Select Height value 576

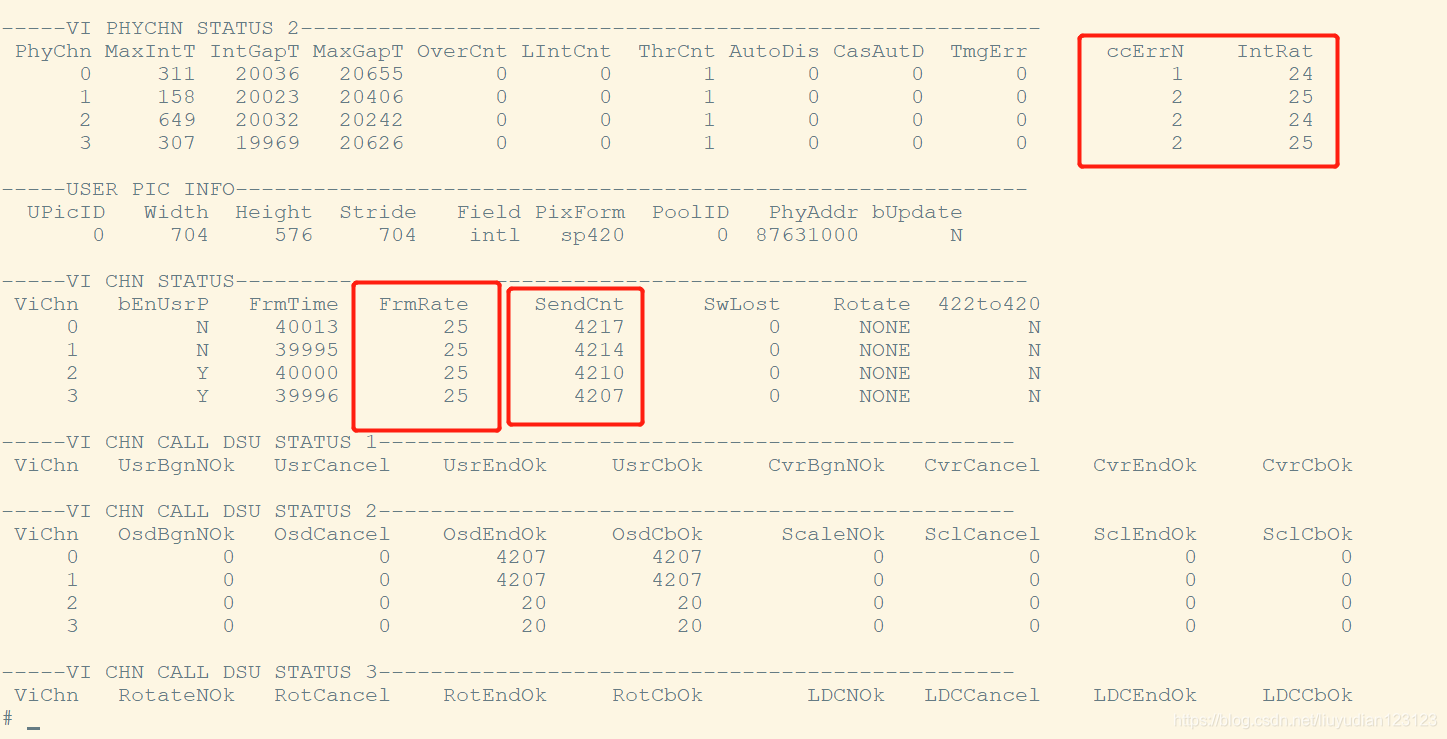(293, 235)
